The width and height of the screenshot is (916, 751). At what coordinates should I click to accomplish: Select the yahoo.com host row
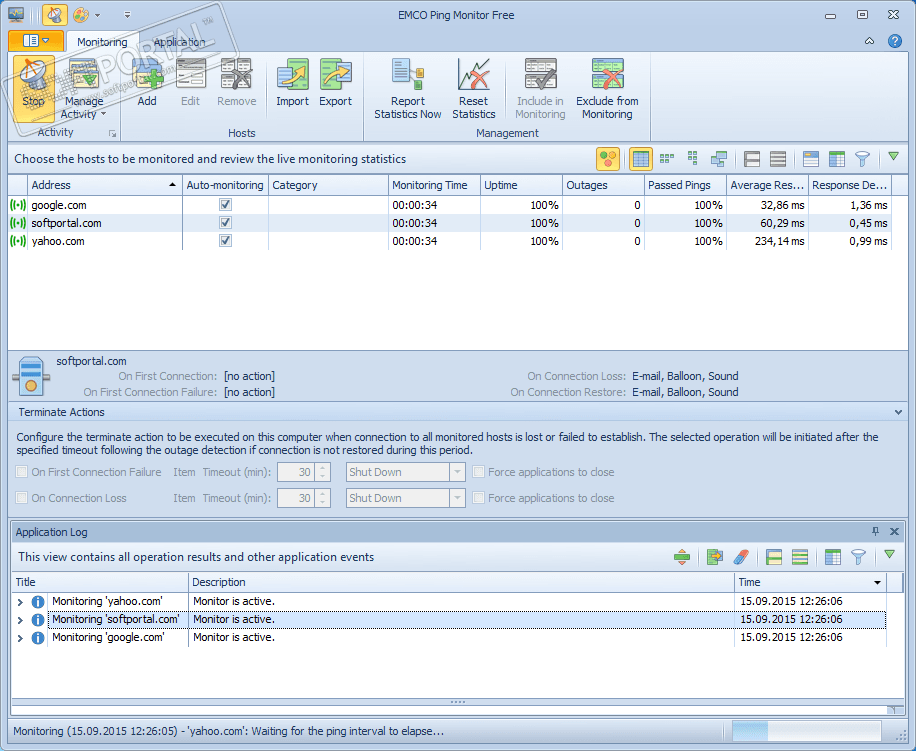click(450, 241)
